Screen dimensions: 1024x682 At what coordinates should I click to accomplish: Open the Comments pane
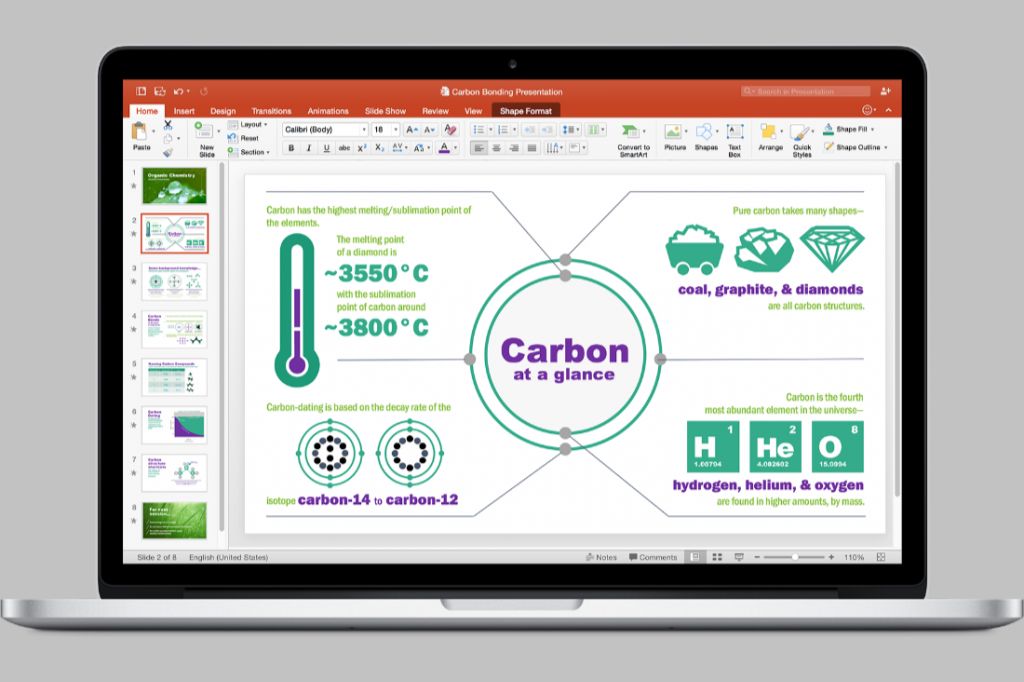653,557
